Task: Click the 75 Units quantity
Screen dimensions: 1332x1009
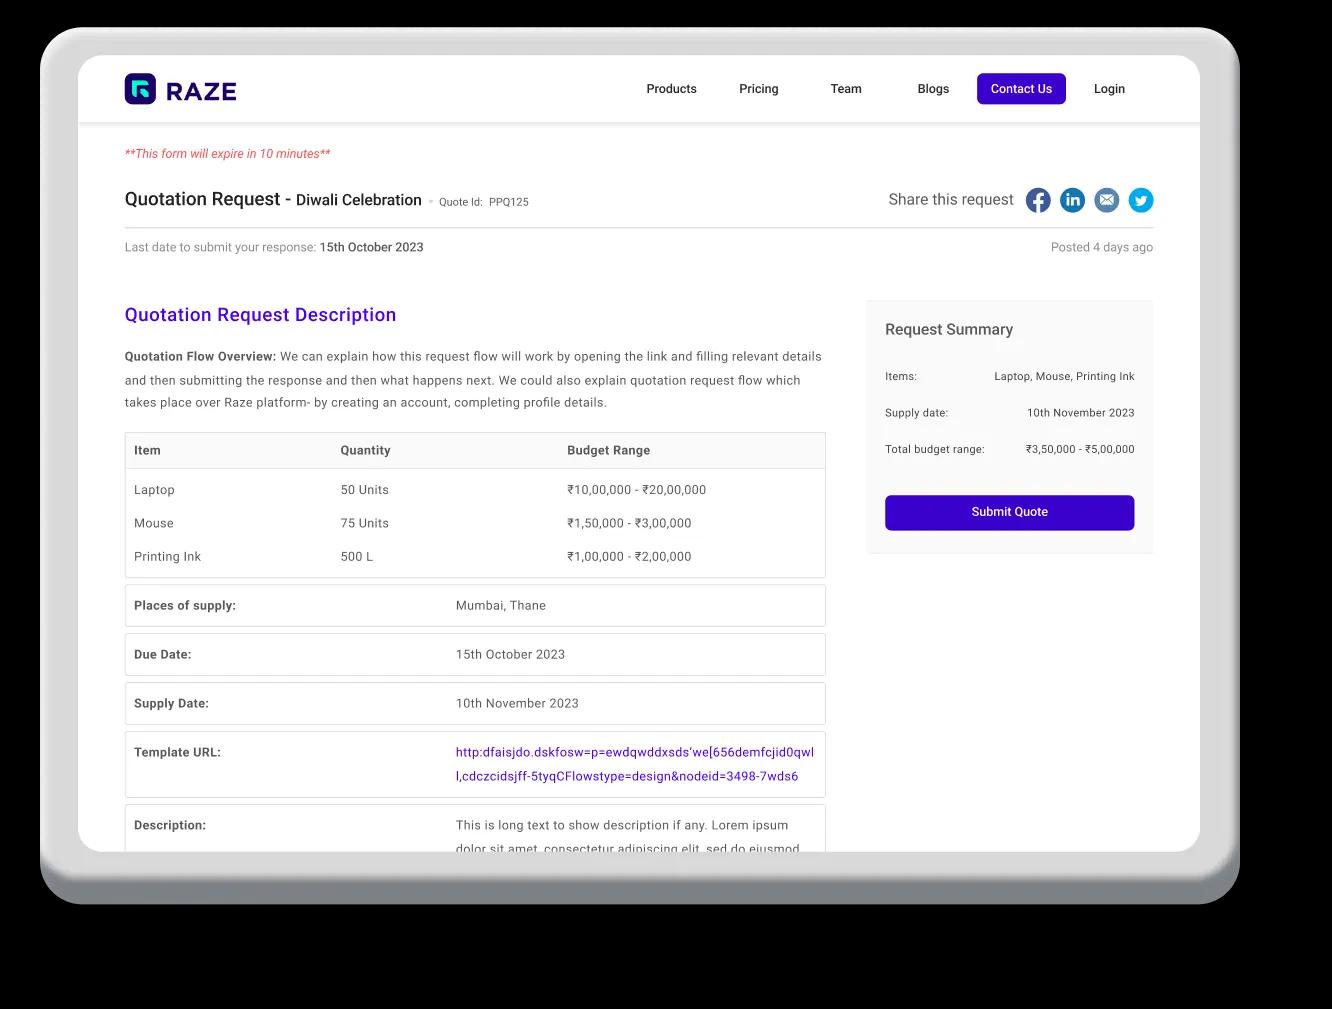Action: click(x=364, y=523)
